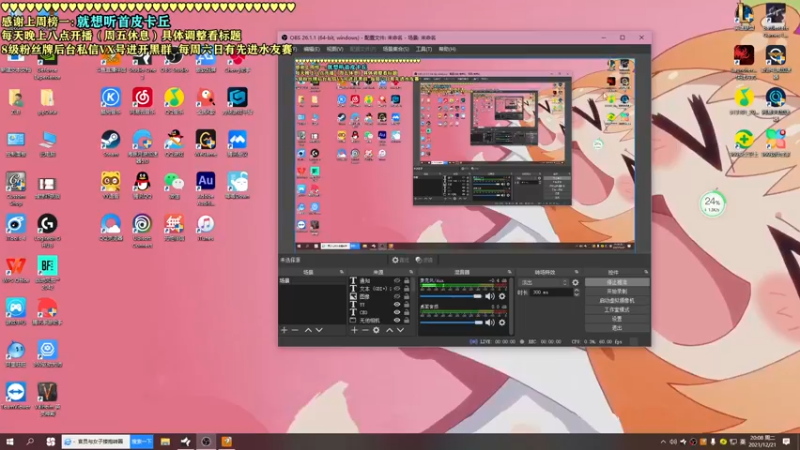Move the scene down in the Scenes panel
800x450 pixels.
coord(319,330)
